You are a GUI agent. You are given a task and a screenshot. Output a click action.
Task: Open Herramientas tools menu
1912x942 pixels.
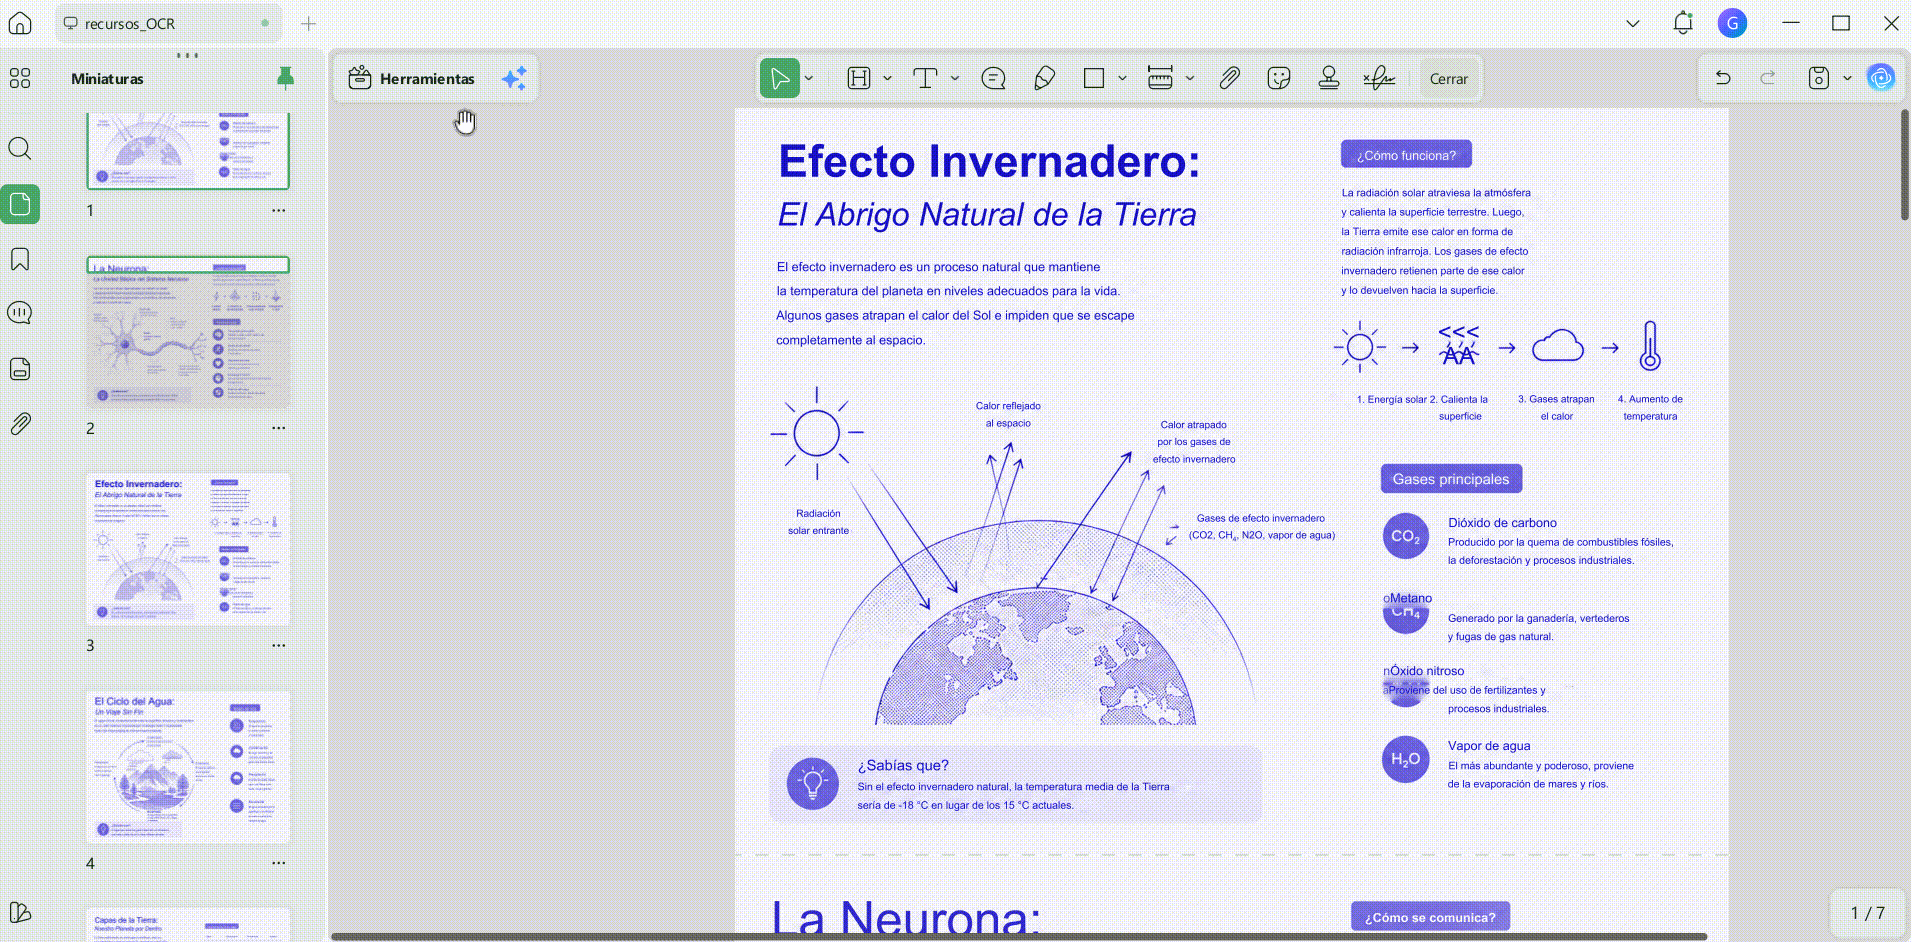pyautogui.click(x=411, y=78)
